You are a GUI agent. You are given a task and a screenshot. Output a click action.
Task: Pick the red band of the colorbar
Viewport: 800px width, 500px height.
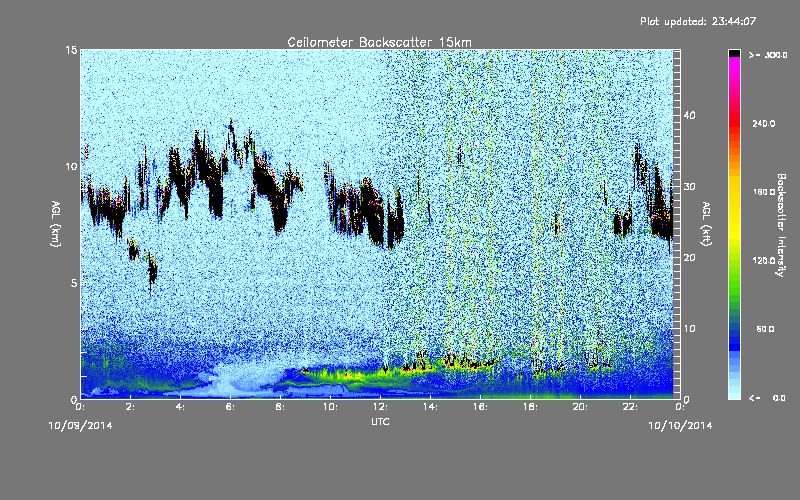coord(734,125)
